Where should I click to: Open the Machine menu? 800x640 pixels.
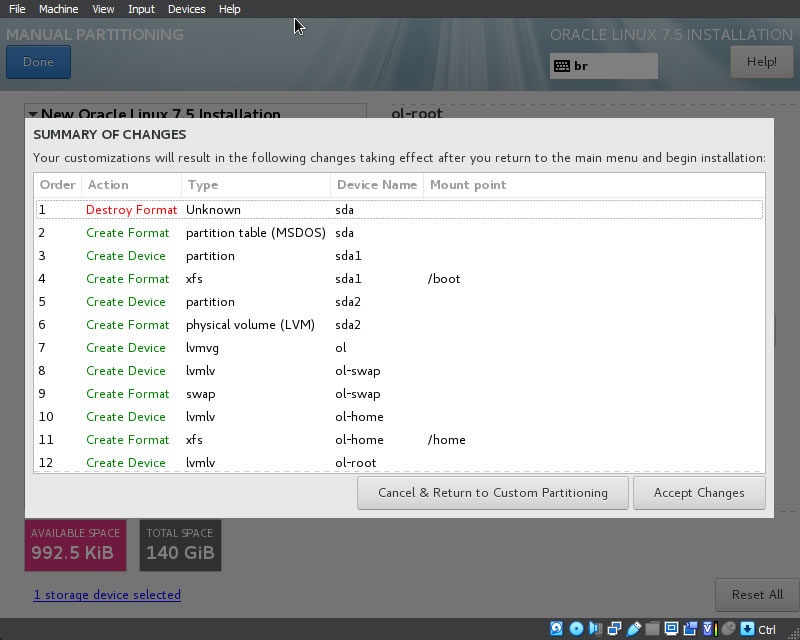point(59,9)
